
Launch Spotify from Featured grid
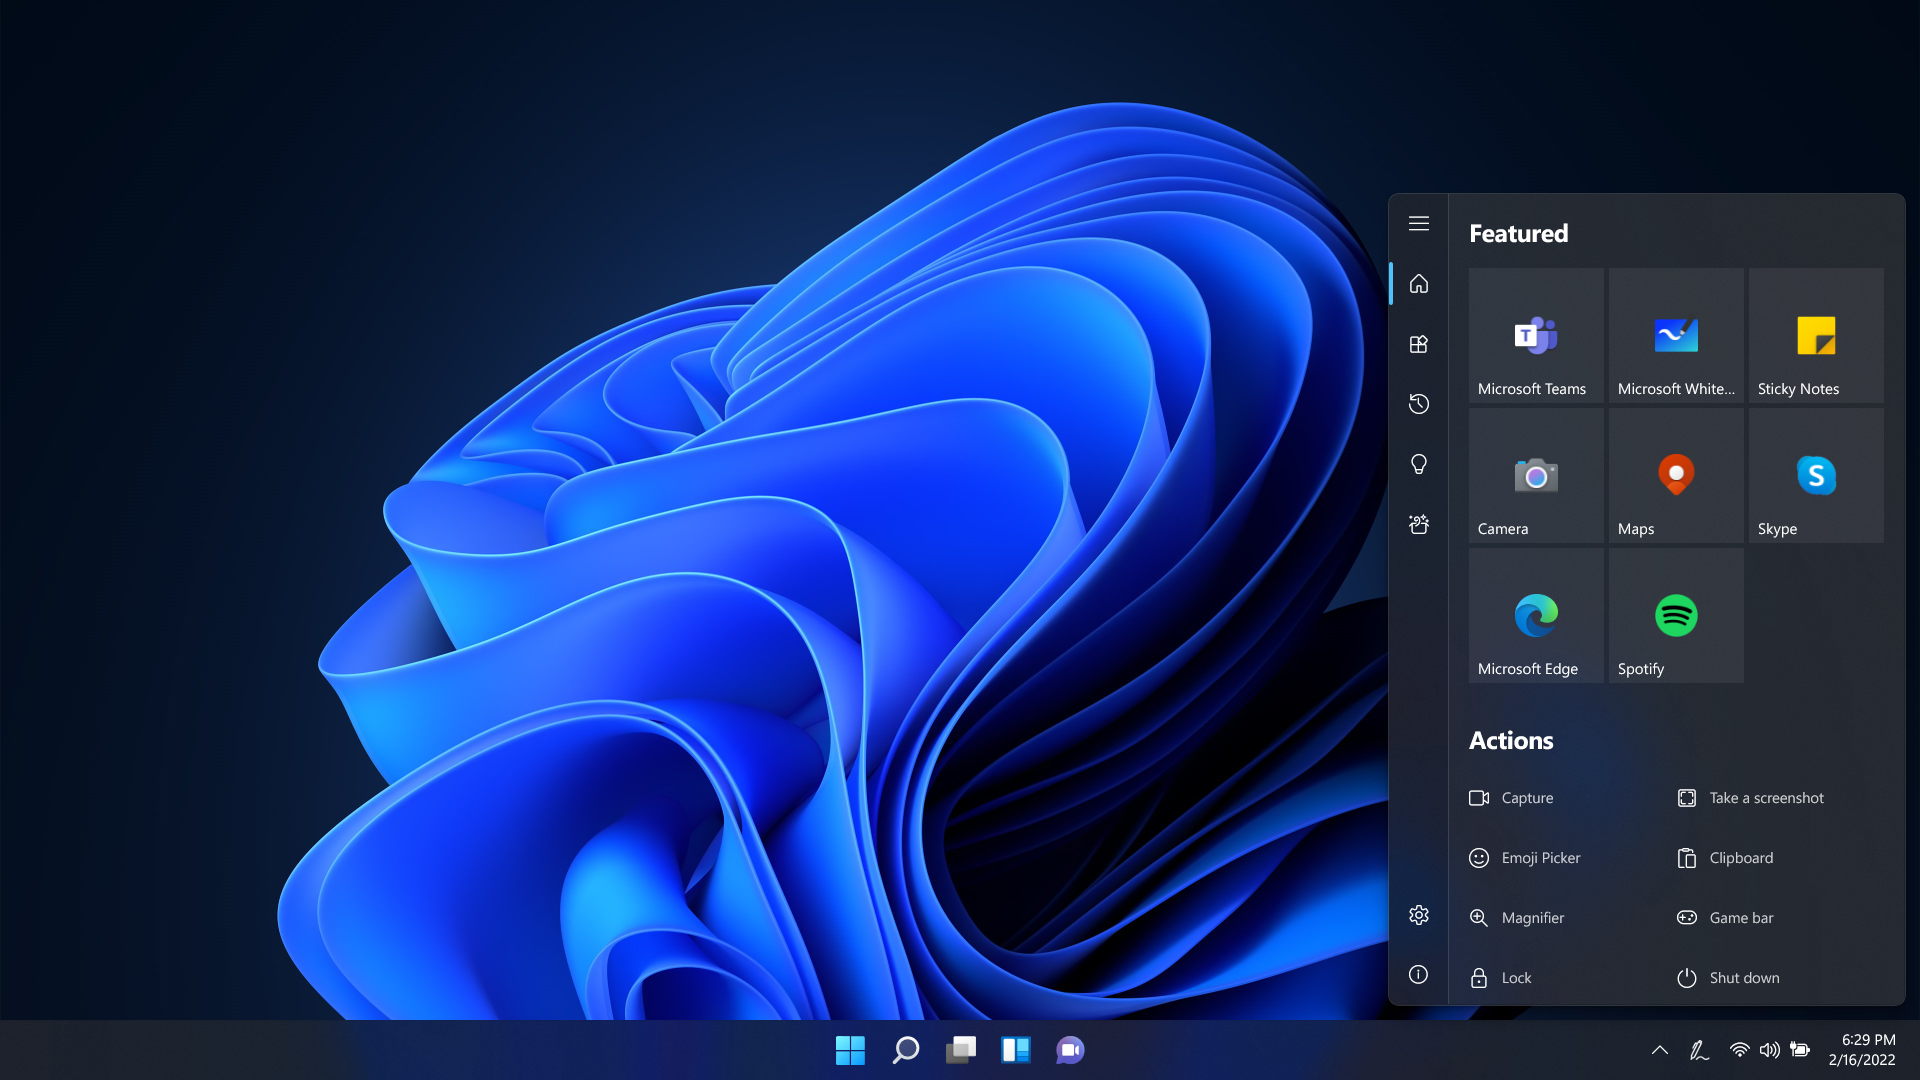[1675, 616]
